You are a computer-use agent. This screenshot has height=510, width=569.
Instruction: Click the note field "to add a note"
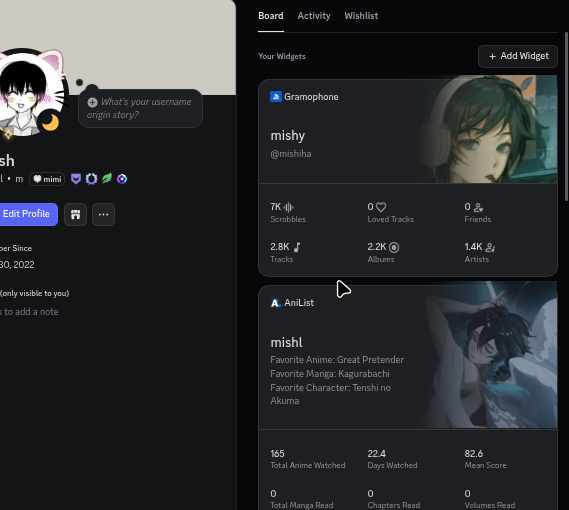click(x=29, y=312)
